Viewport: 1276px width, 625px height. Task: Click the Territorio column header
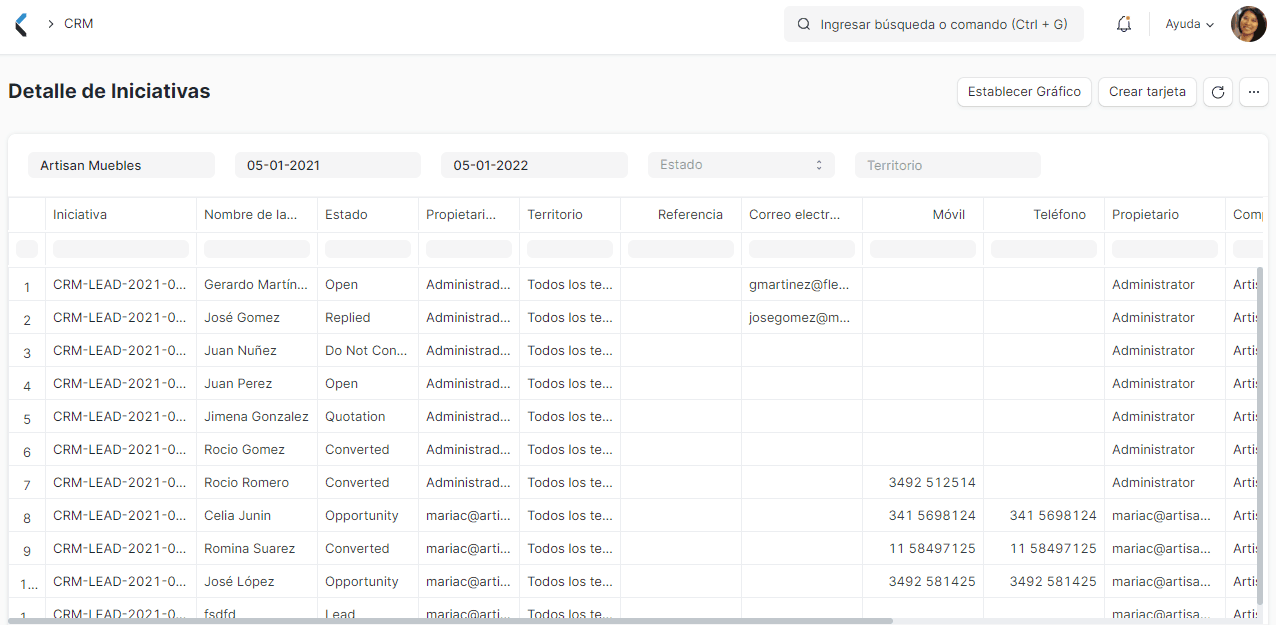(570, 215)
